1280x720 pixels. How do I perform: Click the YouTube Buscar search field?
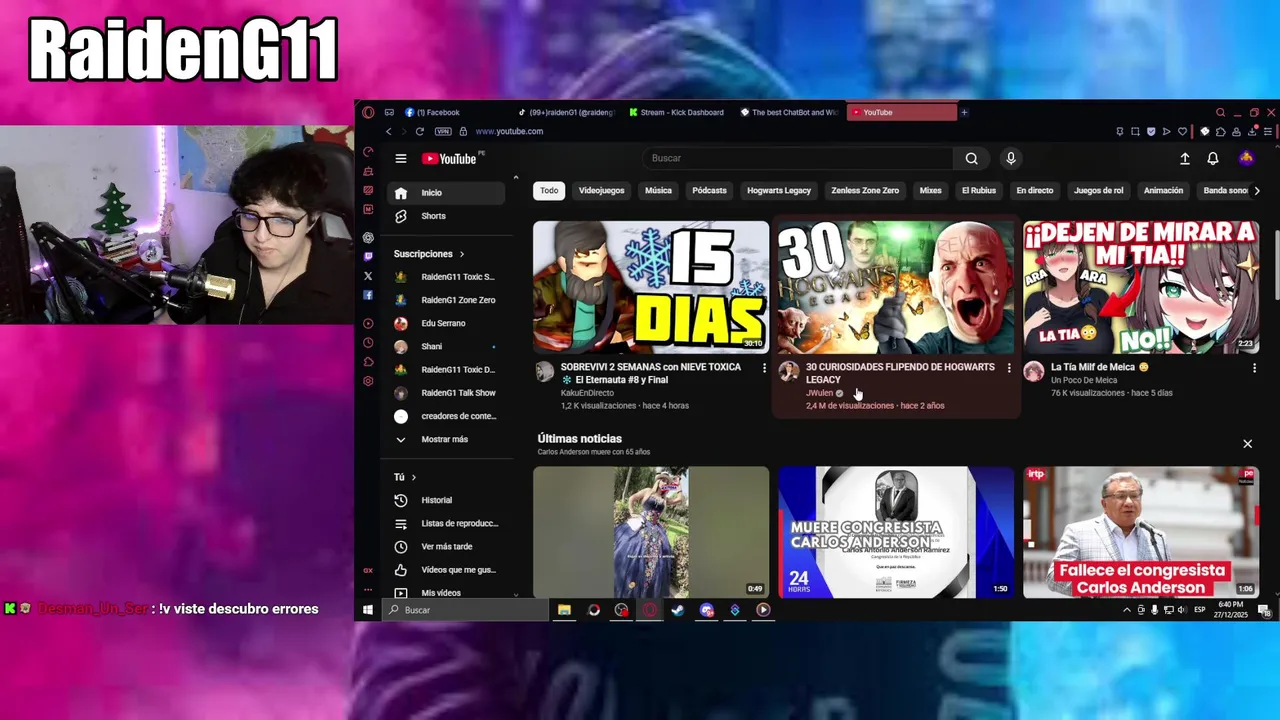(x=798, y=158)
